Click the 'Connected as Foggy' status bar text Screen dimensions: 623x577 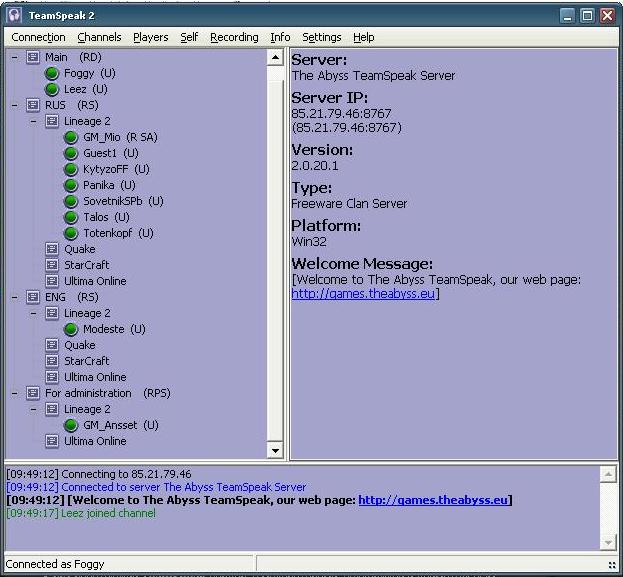tap(55, 564)
